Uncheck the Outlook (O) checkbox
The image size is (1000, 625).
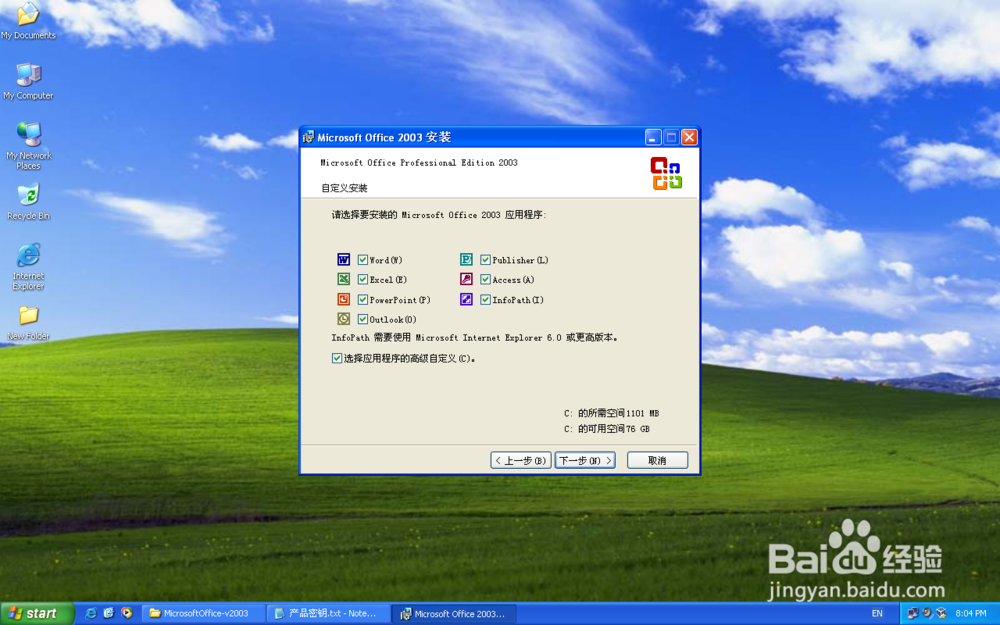(x=363, y=320)
